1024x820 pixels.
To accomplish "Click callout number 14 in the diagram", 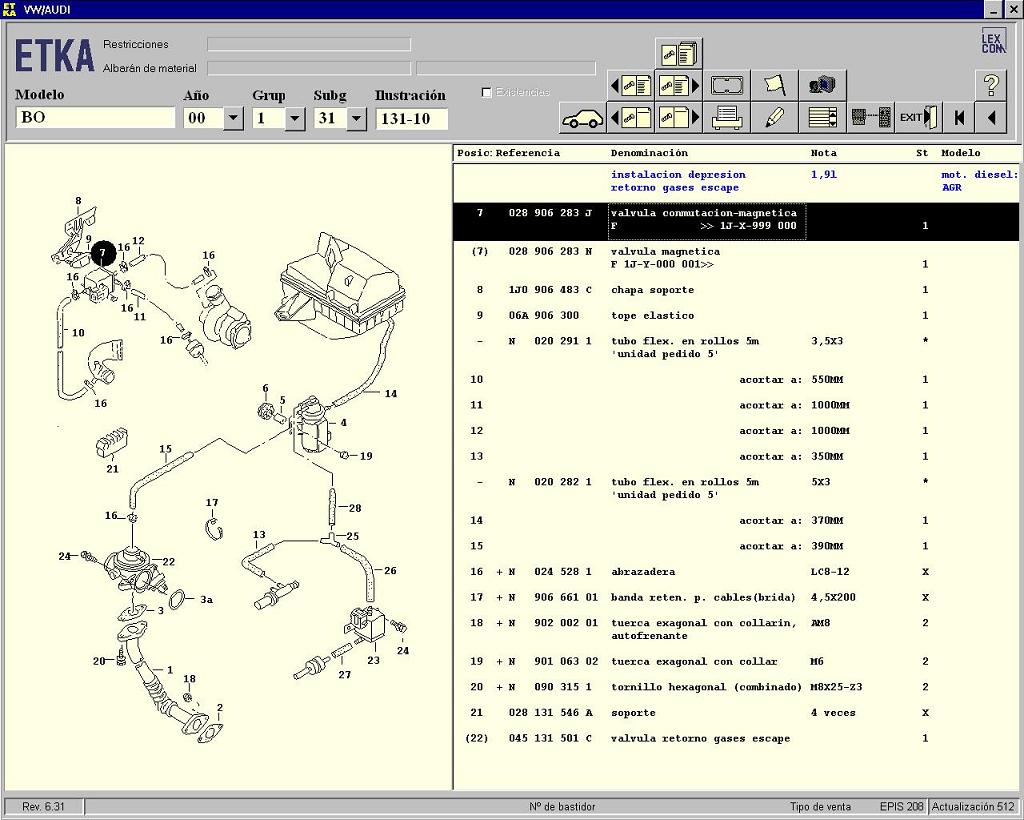I will tap(391, 394).
